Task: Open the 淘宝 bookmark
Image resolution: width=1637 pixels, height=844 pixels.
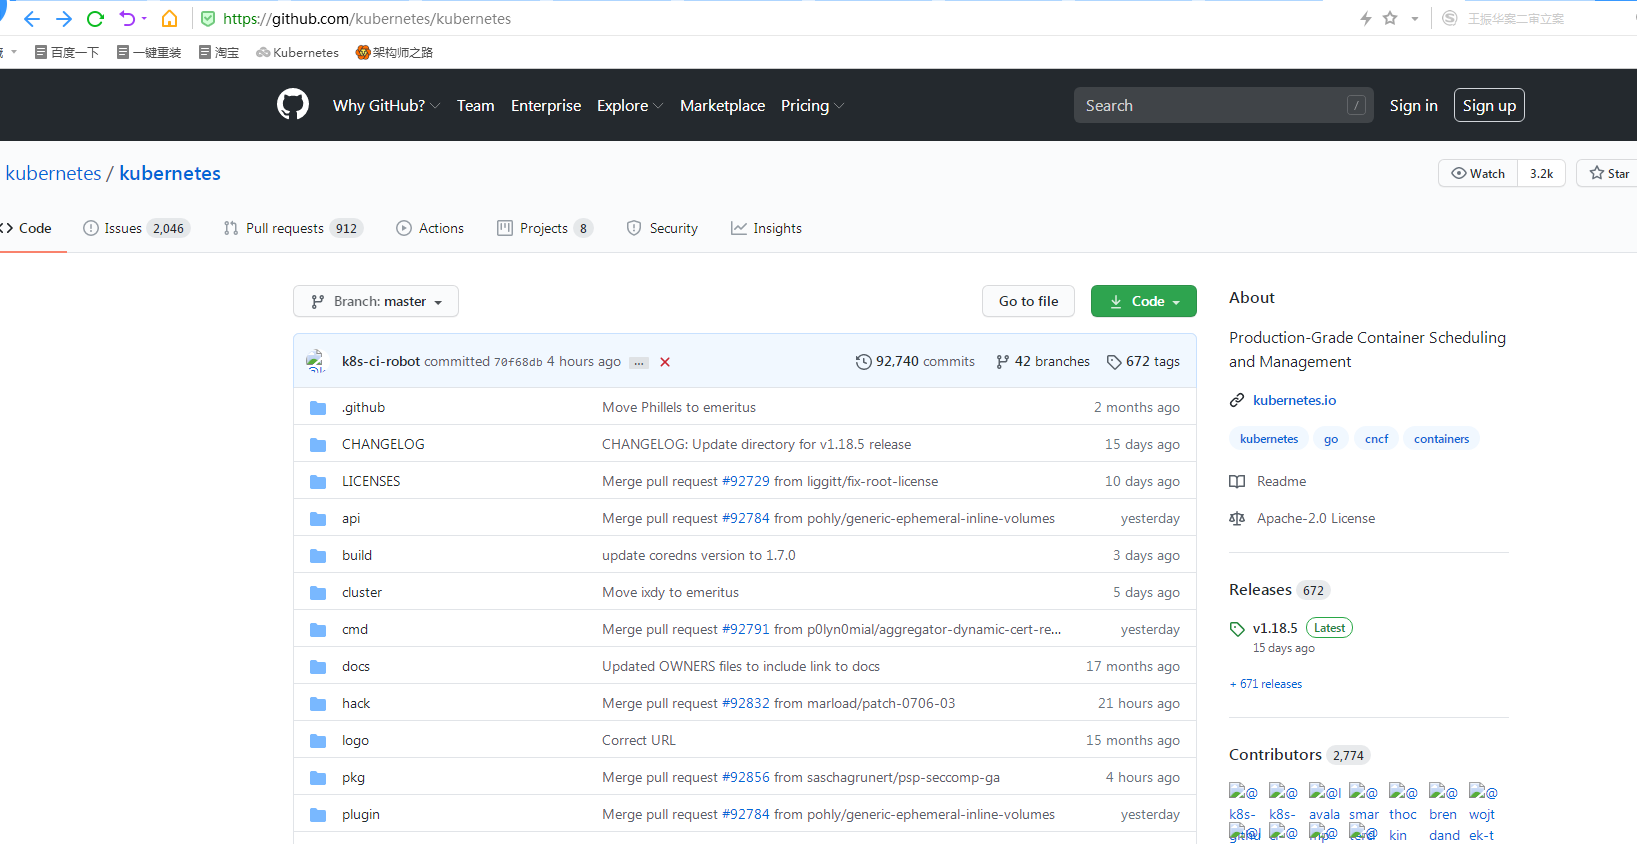Action: [219, 53]
